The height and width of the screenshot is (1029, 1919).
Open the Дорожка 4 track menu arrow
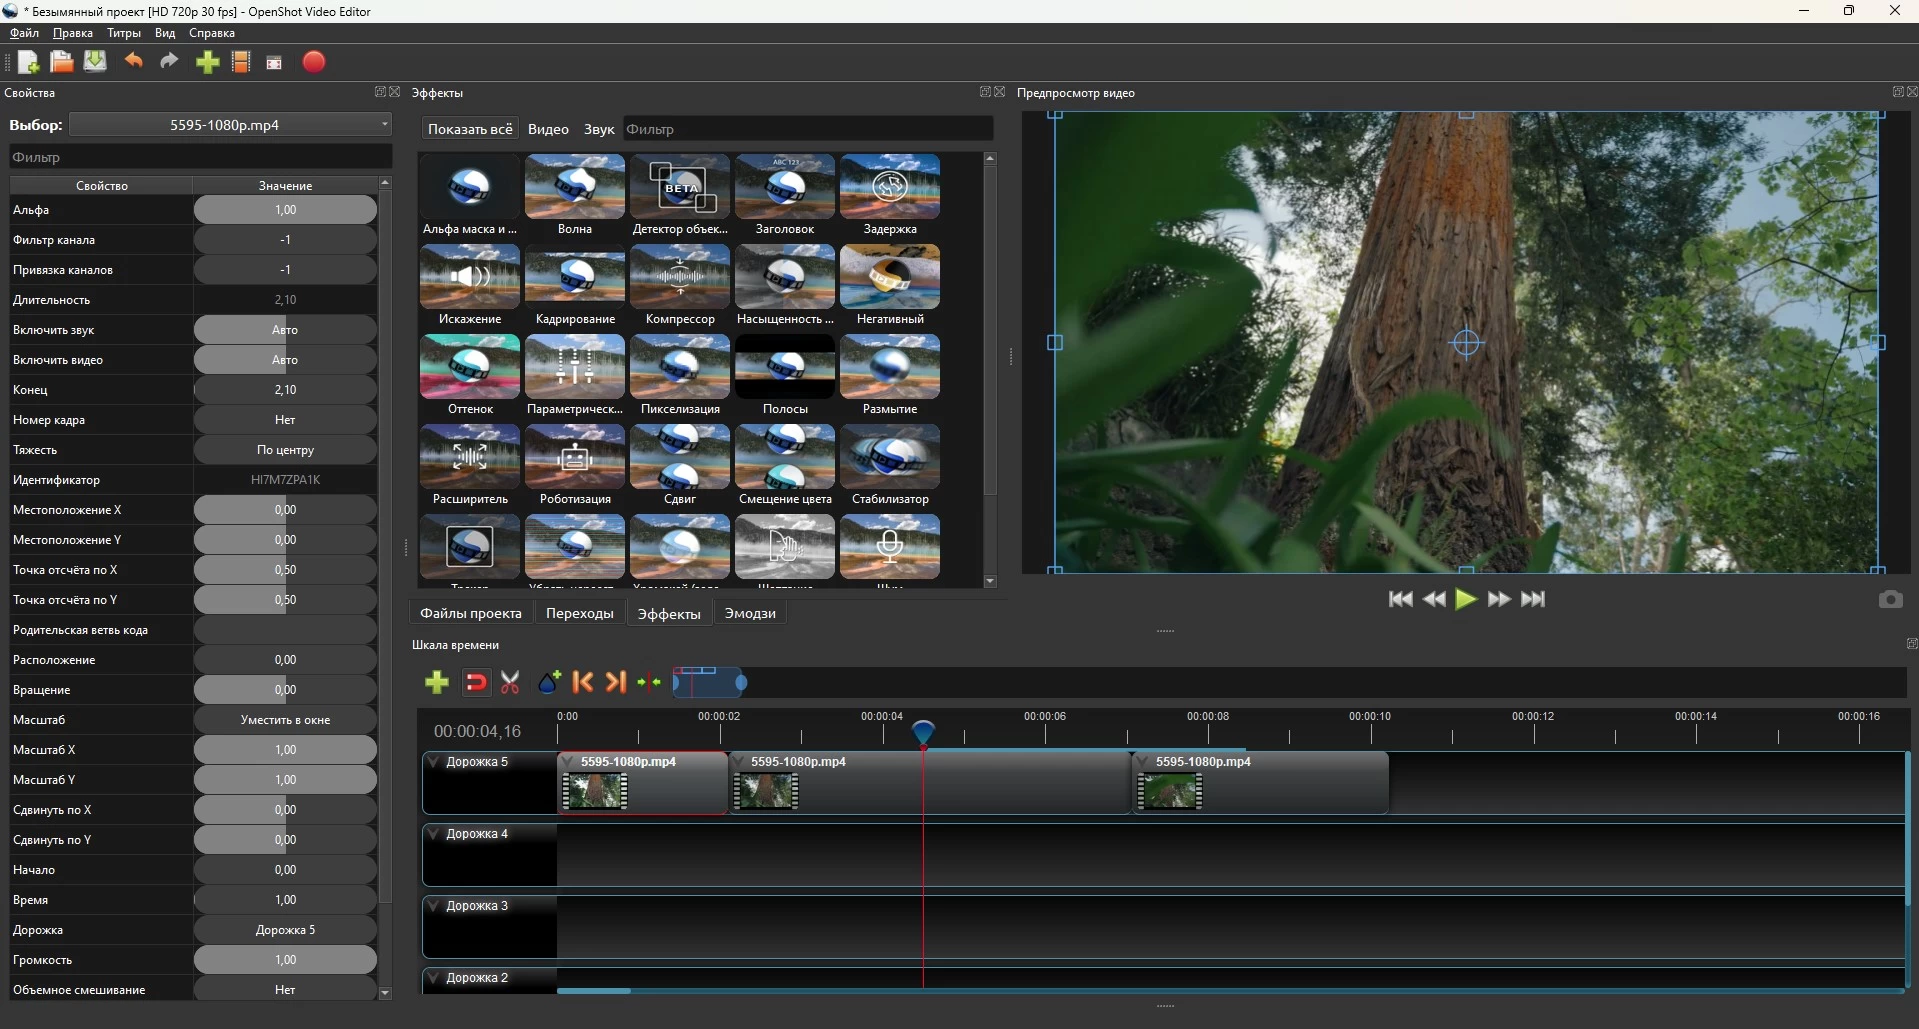pos(434,834)
